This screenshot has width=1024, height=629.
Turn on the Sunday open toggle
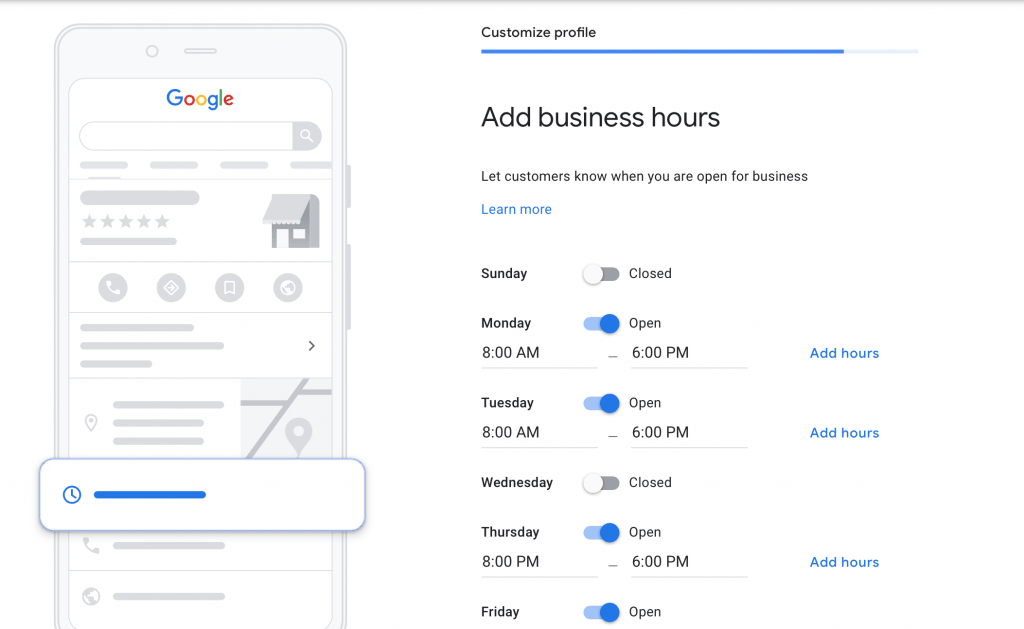tap(601, 274)
